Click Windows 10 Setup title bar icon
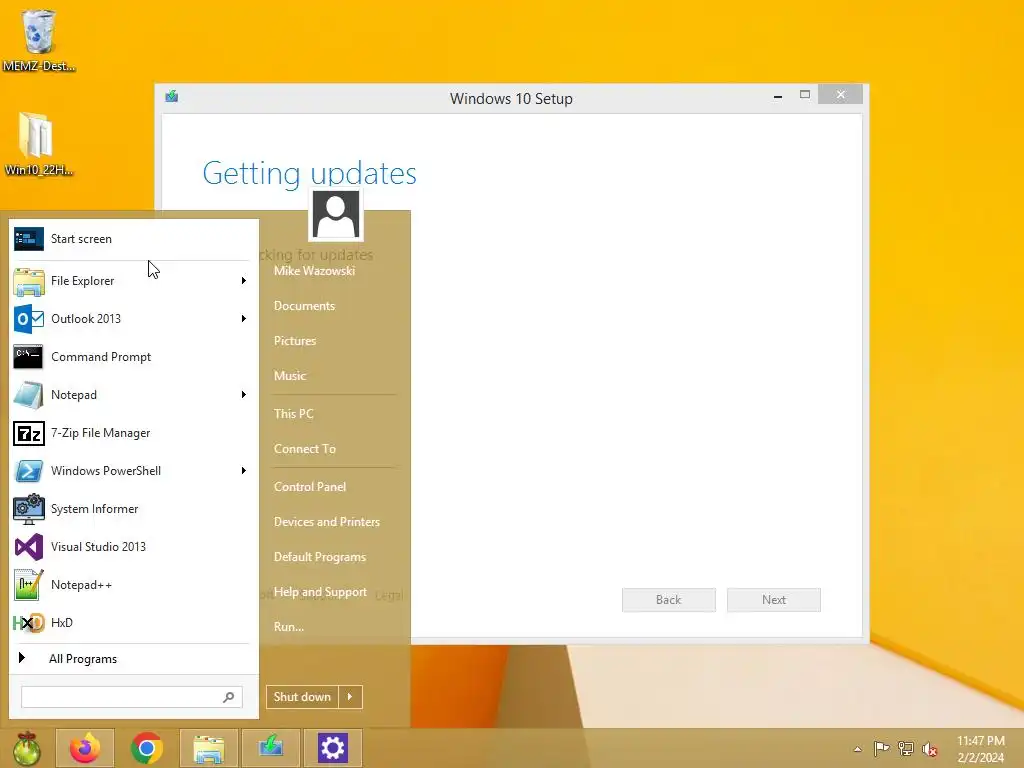 pos(172,97)
